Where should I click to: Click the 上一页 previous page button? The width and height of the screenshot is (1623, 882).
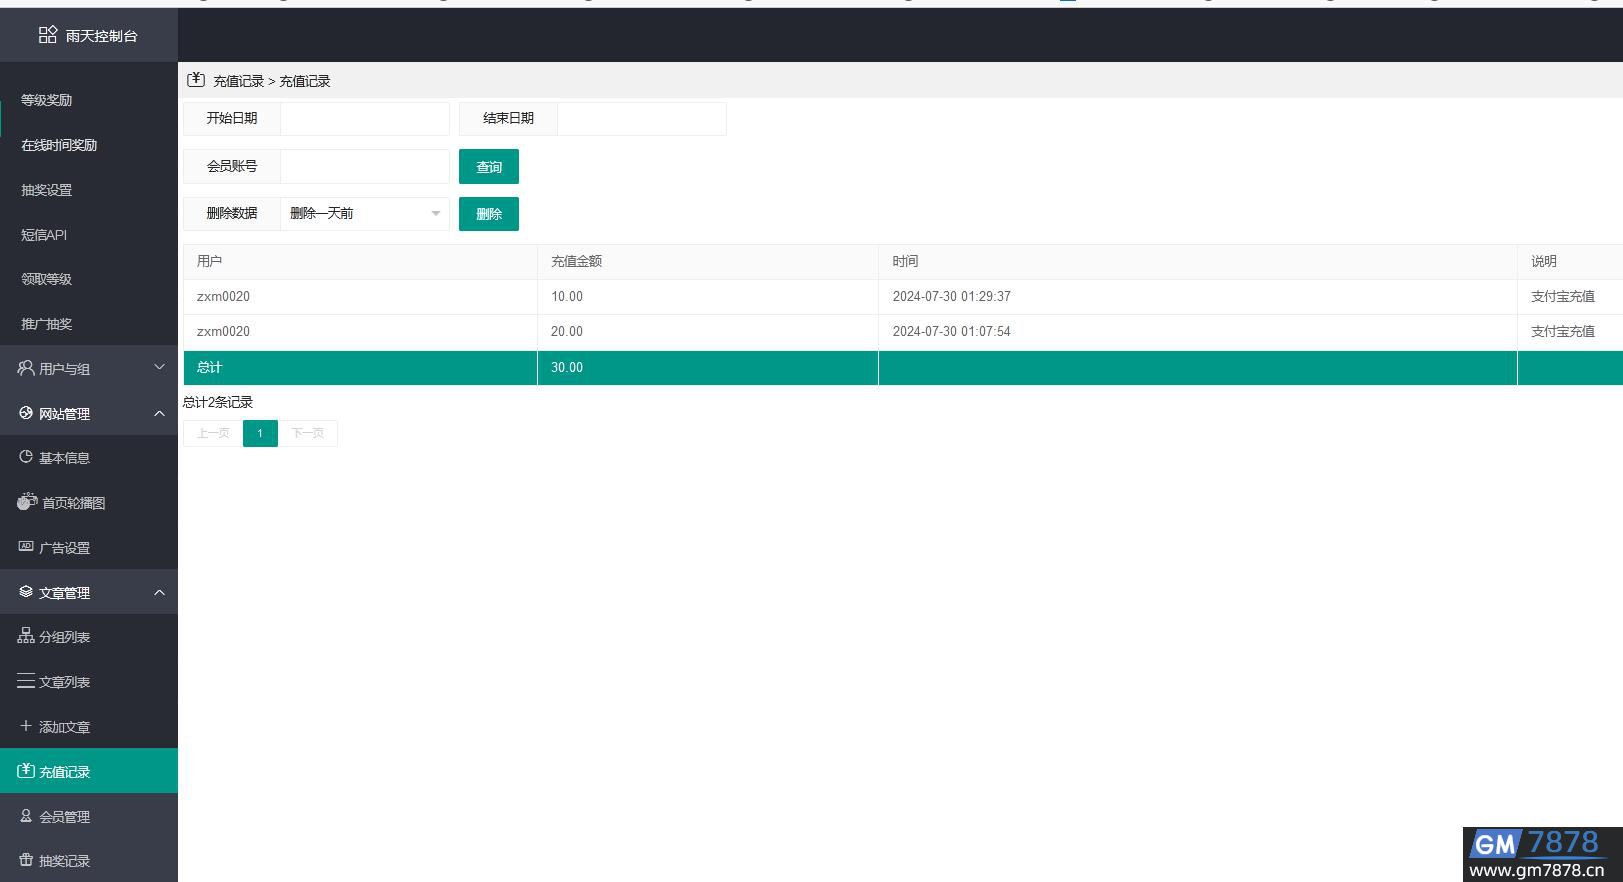pyautogui.click(x=213, y=433)
